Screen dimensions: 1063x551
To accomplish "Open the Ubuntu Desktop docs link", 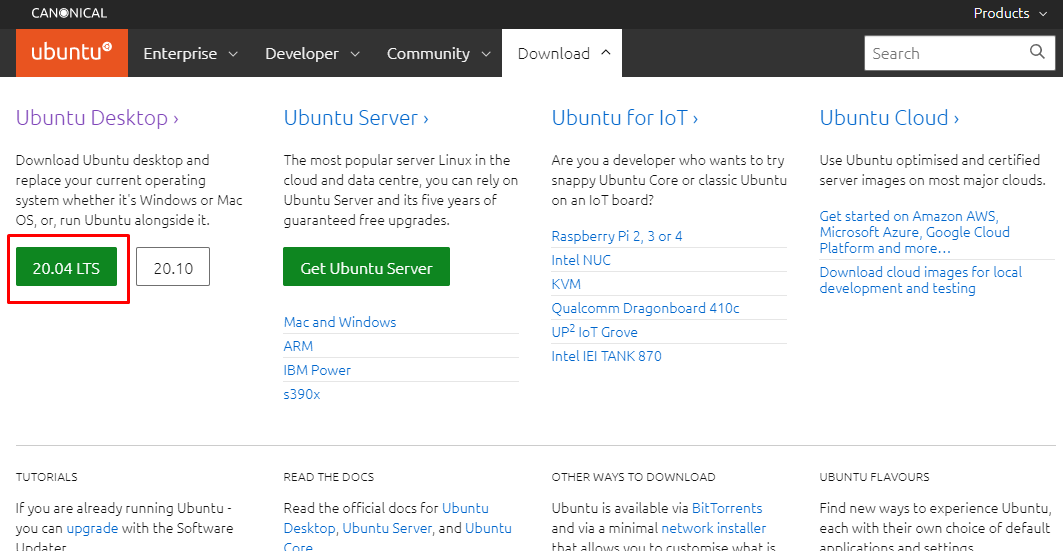I will [x=386, y=518].
